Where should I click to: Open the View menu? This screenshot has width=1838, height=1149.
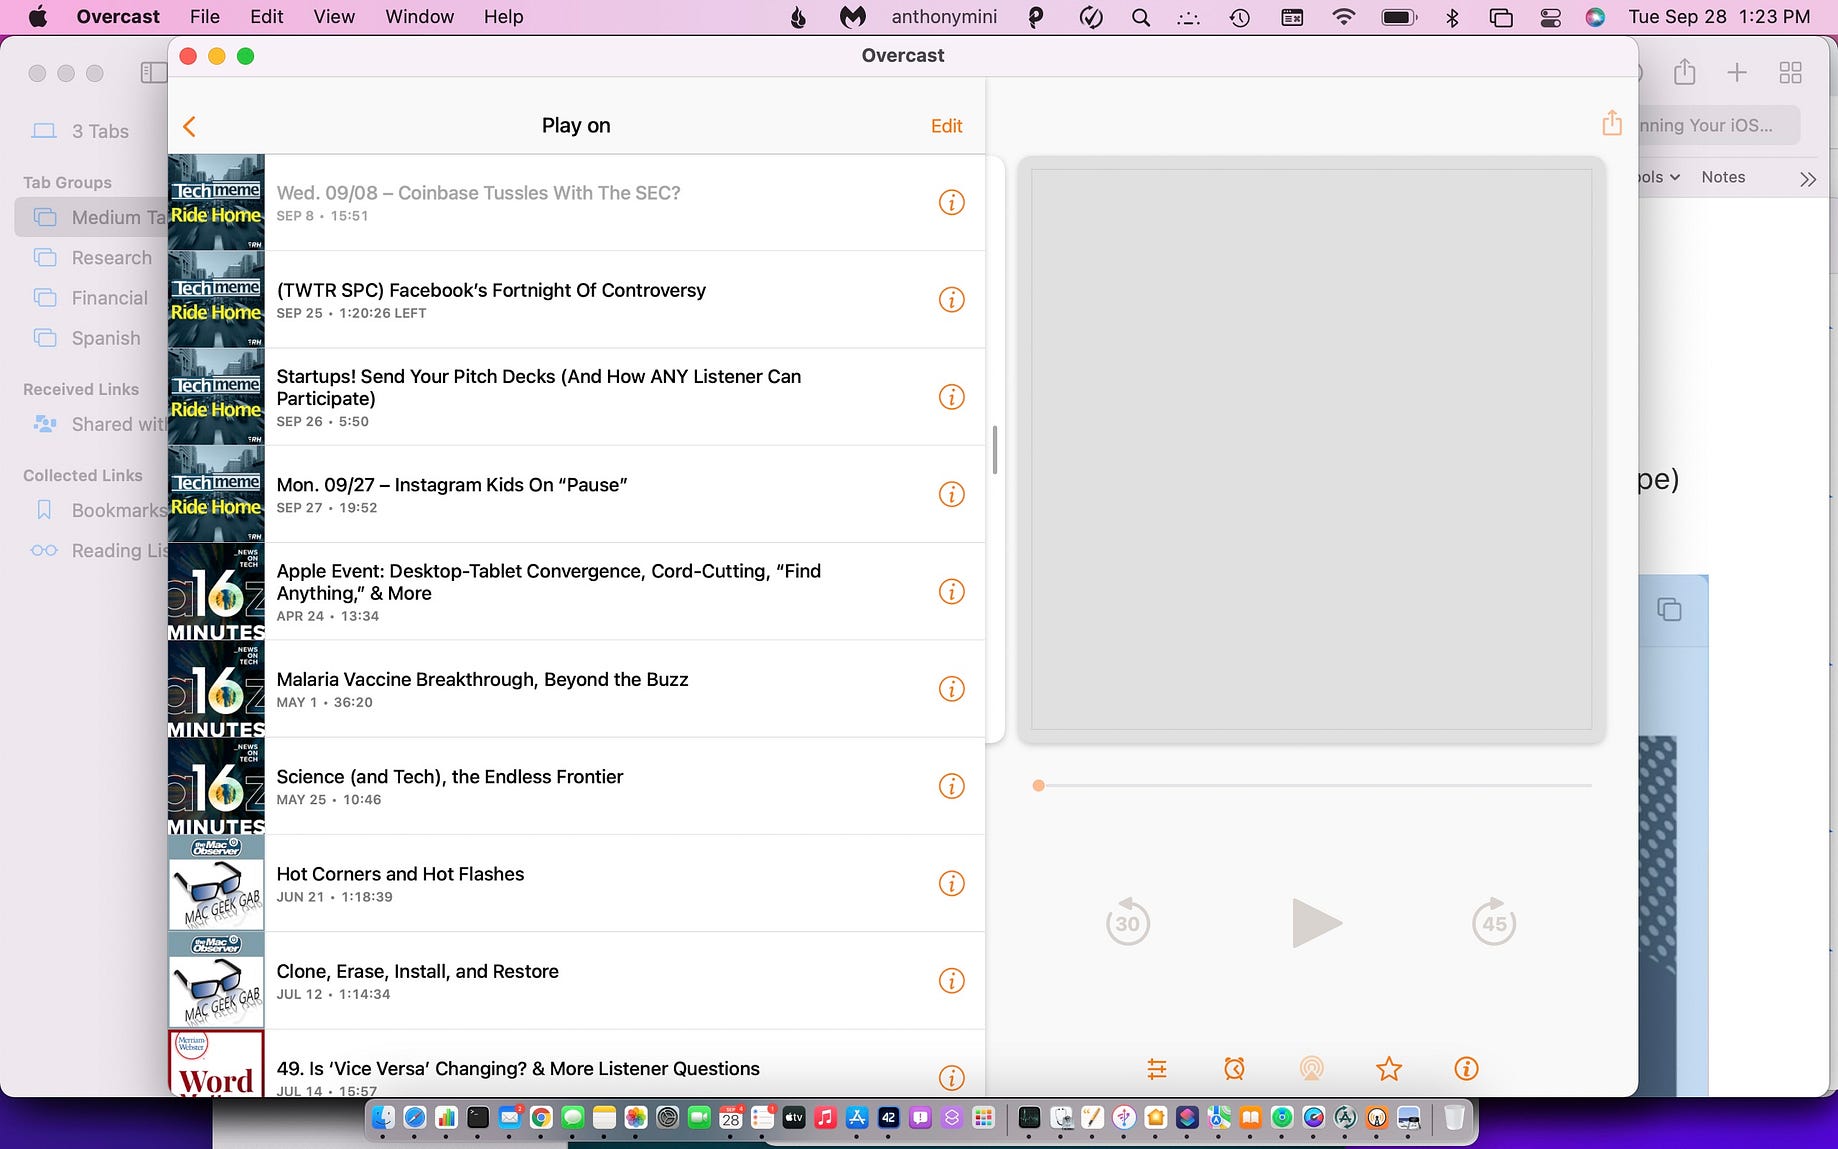pos(334,17)
